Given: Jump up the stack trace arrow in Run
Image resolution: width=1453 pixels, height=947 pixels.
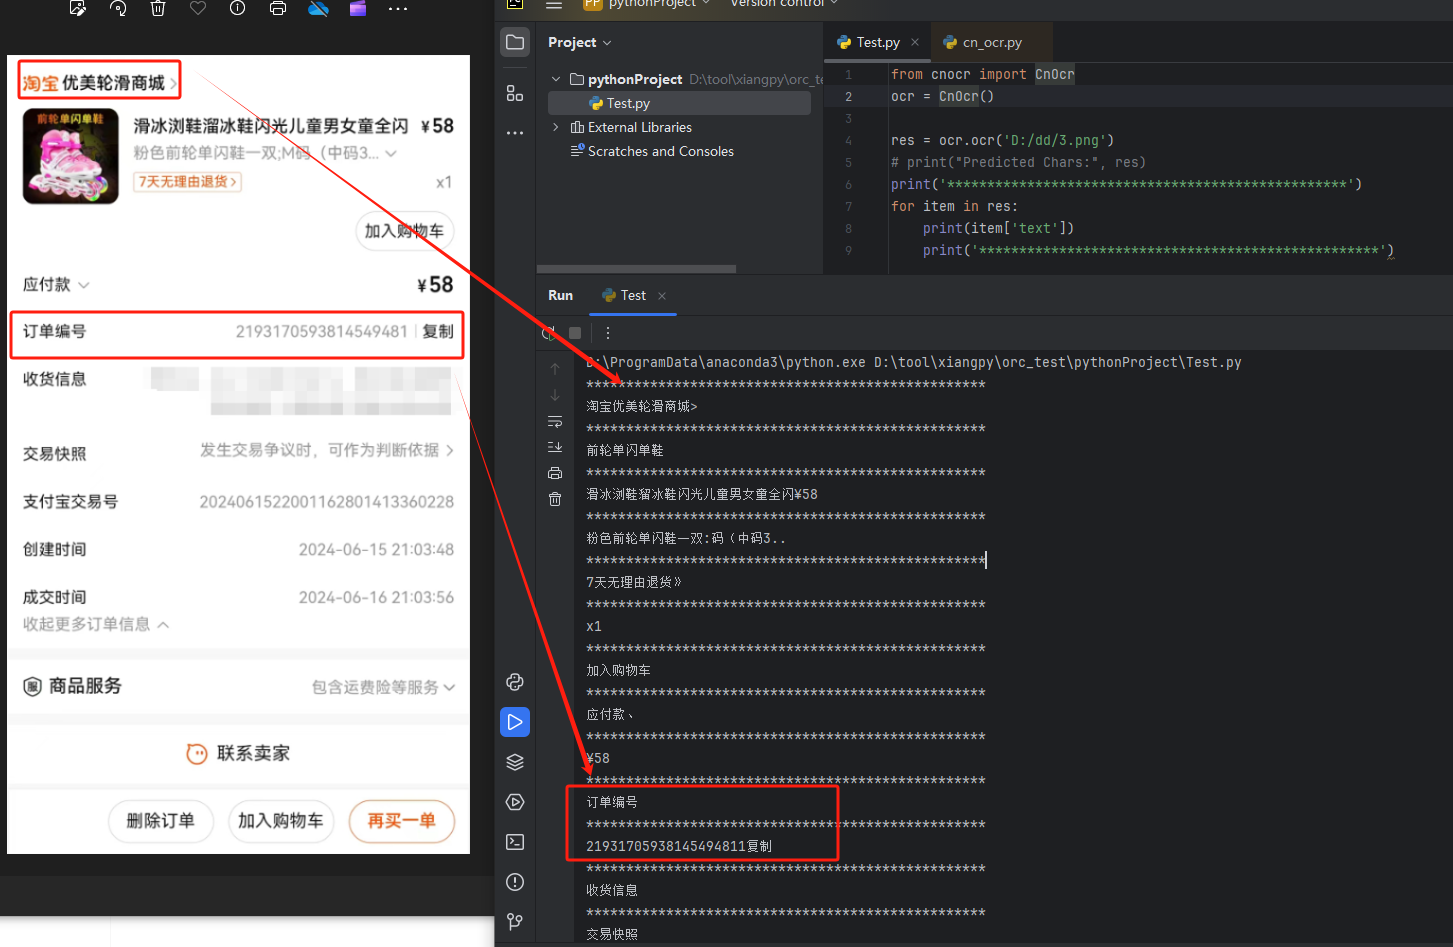Looking at the screenshot, I should (555, 369).
